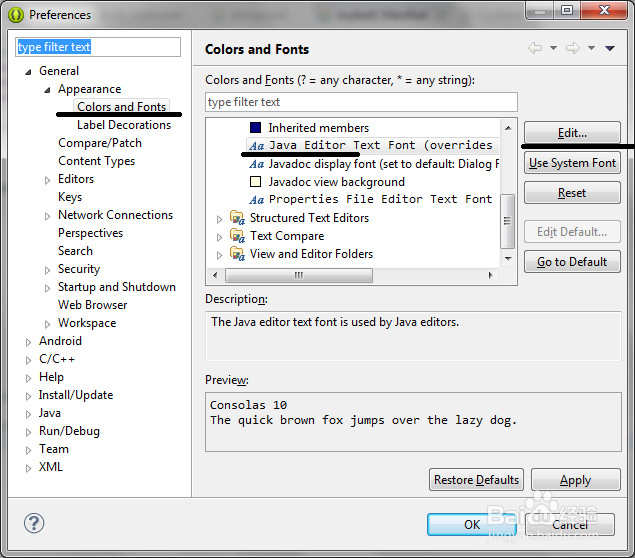Expand the C/C++ preferences node
This screenshot has height=558, width=635.
[x=28, y=360]
